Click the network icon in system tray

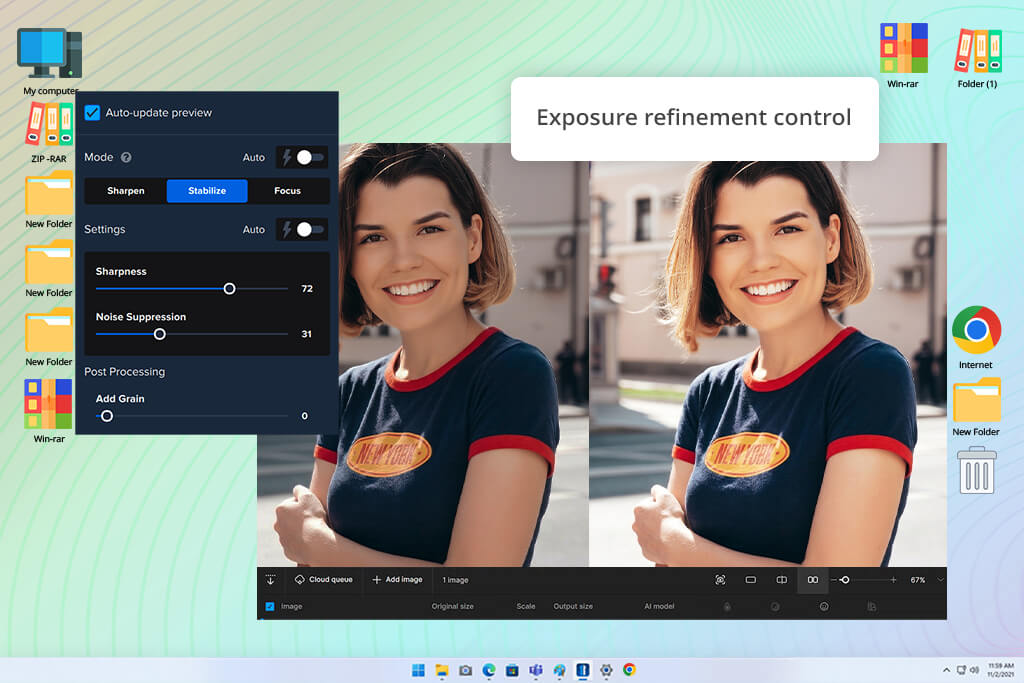[961, 670]
